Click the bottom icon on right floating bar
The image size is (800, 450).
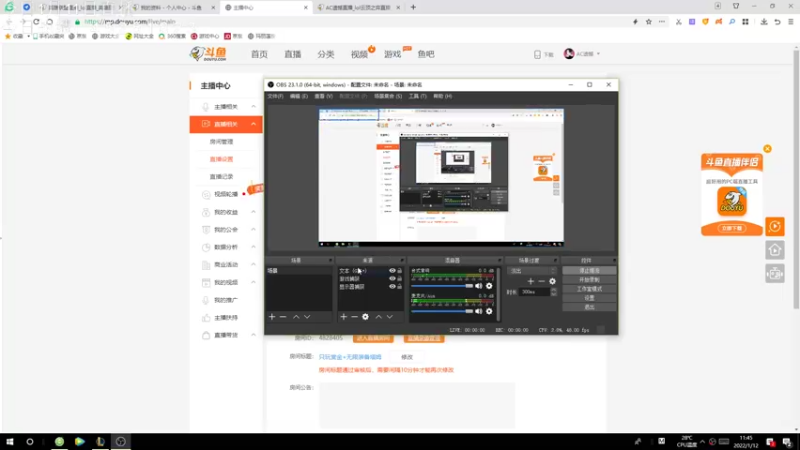point(775,274)
